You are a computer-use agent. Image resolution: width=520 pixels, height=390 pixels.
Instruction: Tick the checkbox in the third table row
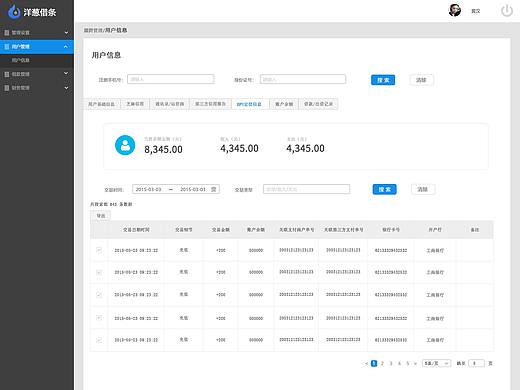(99, 294)
